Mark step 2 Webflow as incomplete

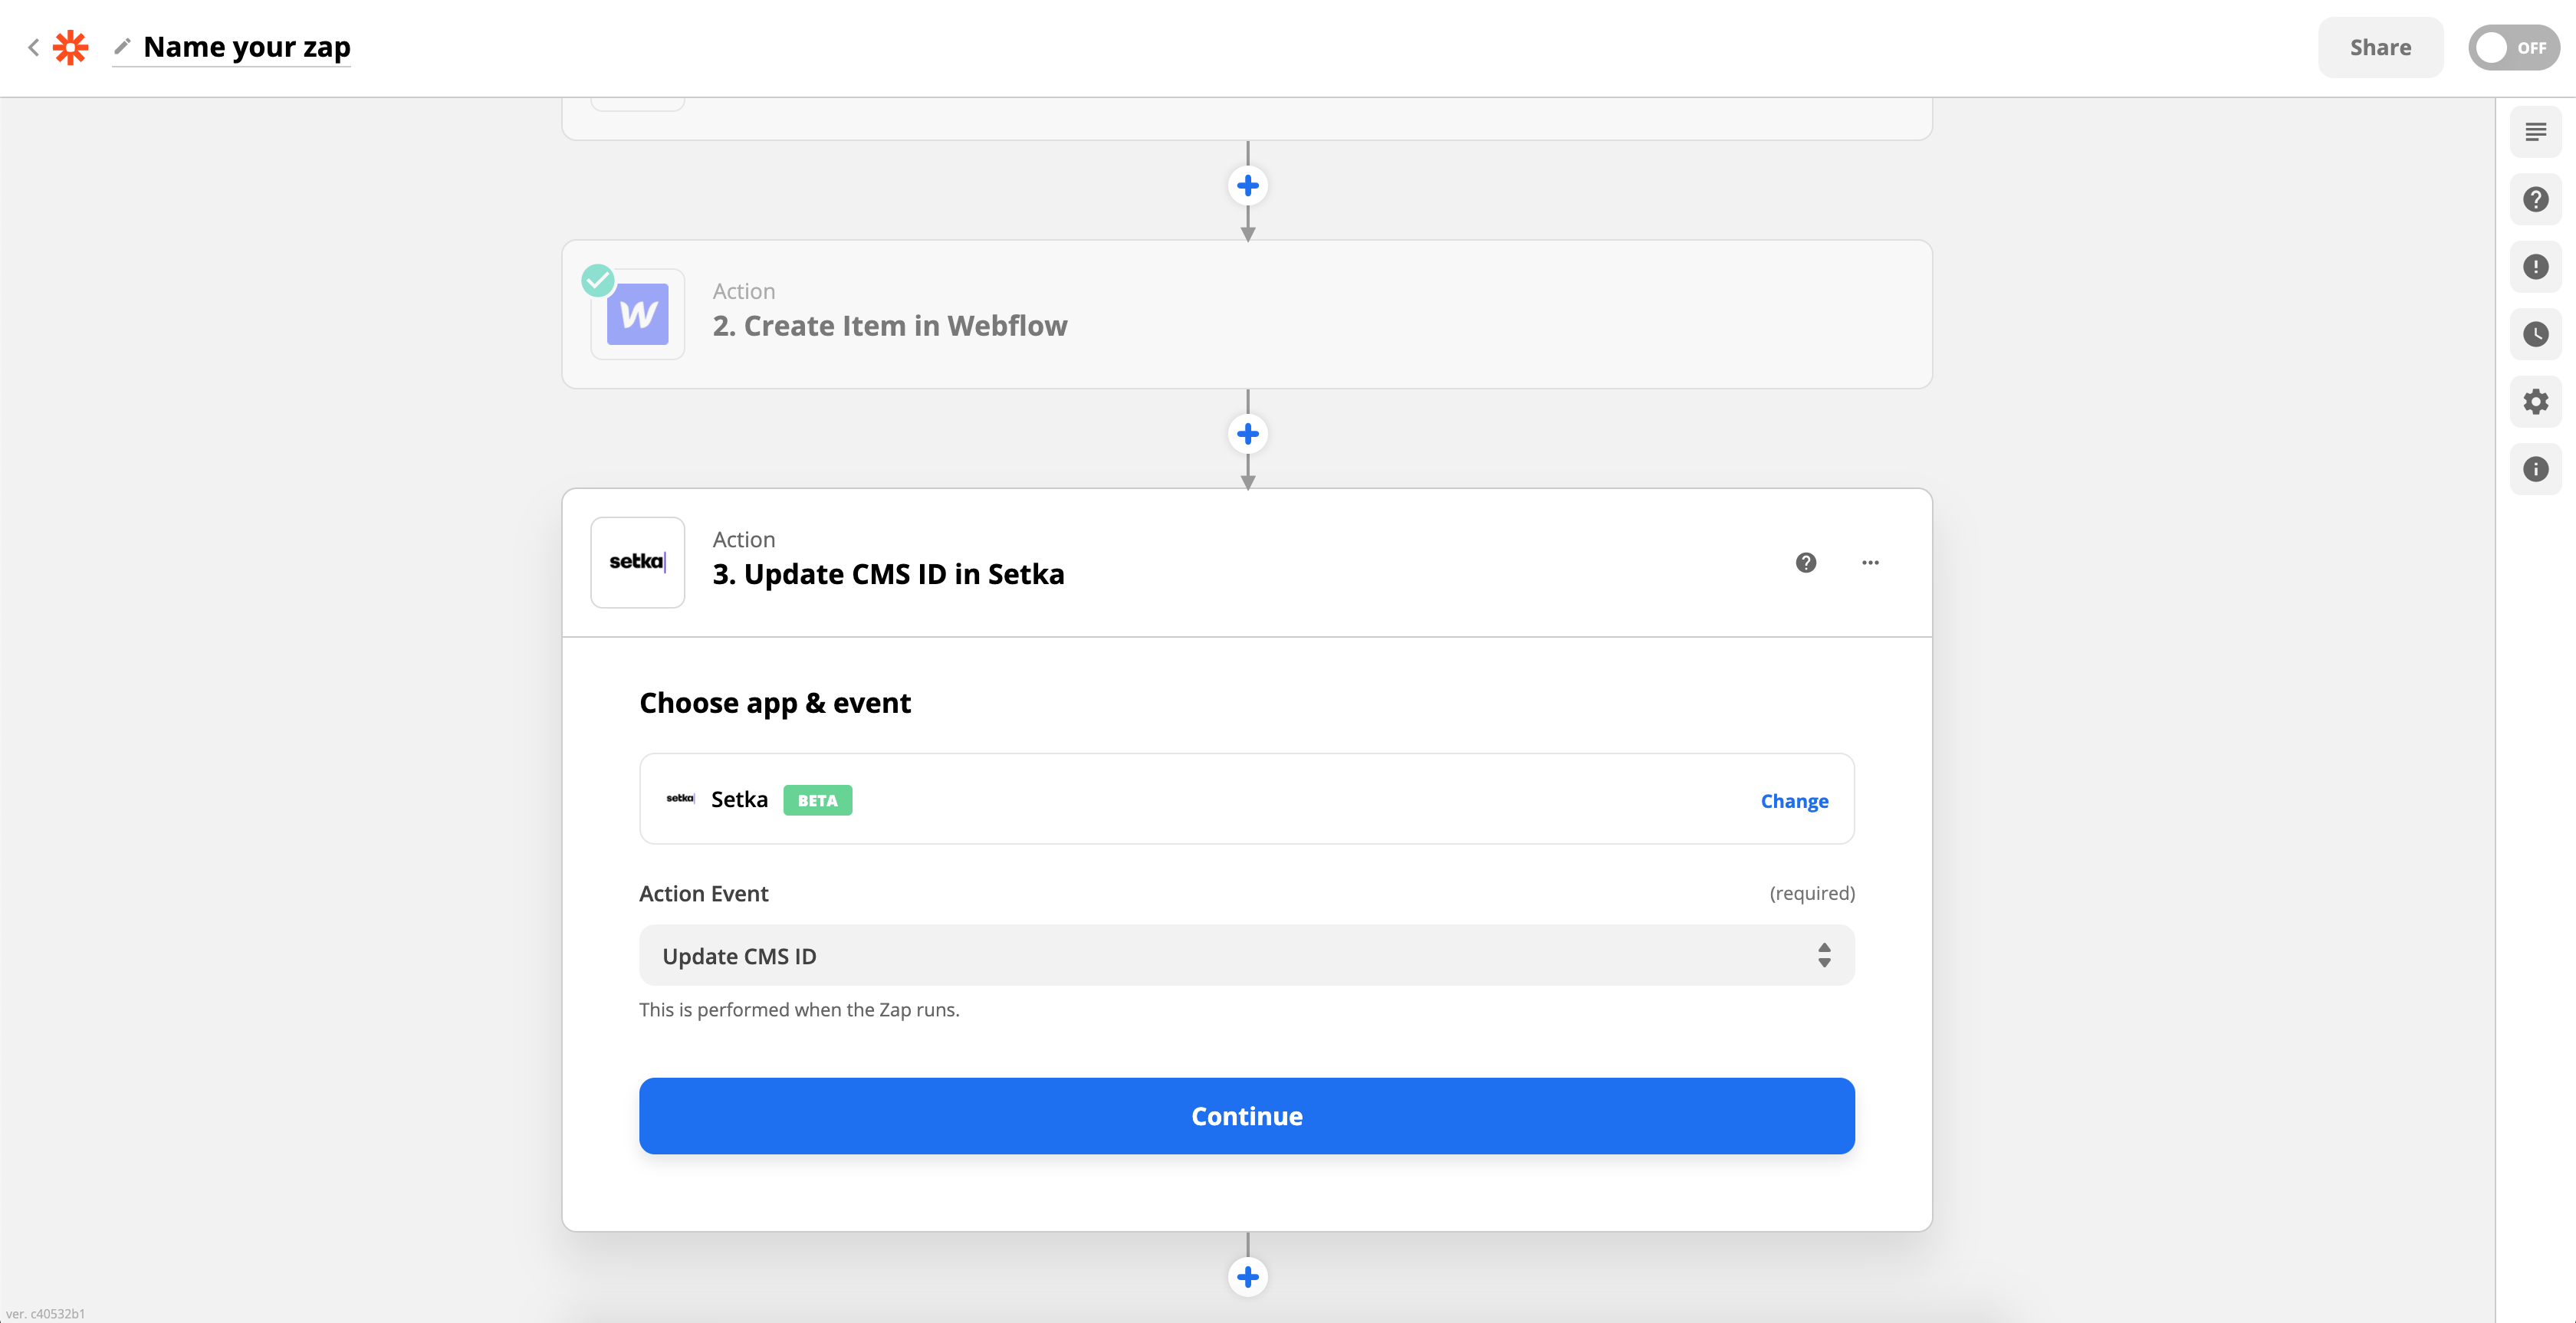coord(599,281)
